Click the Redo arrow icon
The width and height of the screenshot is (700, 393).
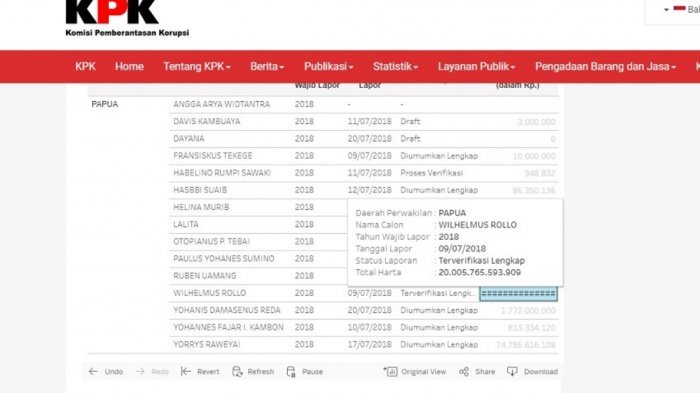[140, 372]
